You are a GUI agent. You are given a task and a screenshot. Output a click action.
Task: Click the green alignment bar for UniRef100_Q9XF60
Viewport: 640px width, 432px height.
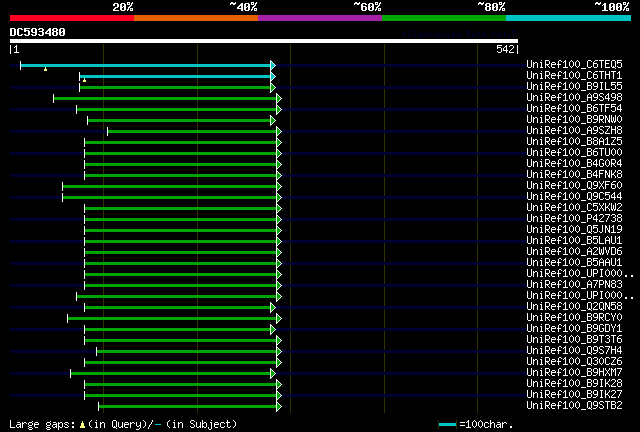[169, 187]
